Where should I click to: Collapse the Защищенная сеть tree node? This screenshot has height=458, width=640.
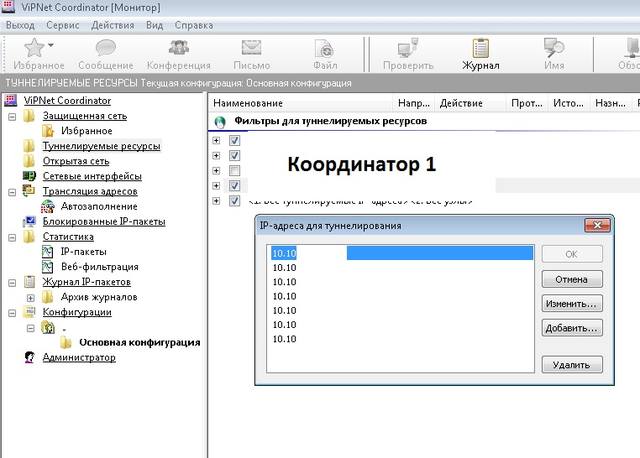pyautogui.click(x=12, y=116)
